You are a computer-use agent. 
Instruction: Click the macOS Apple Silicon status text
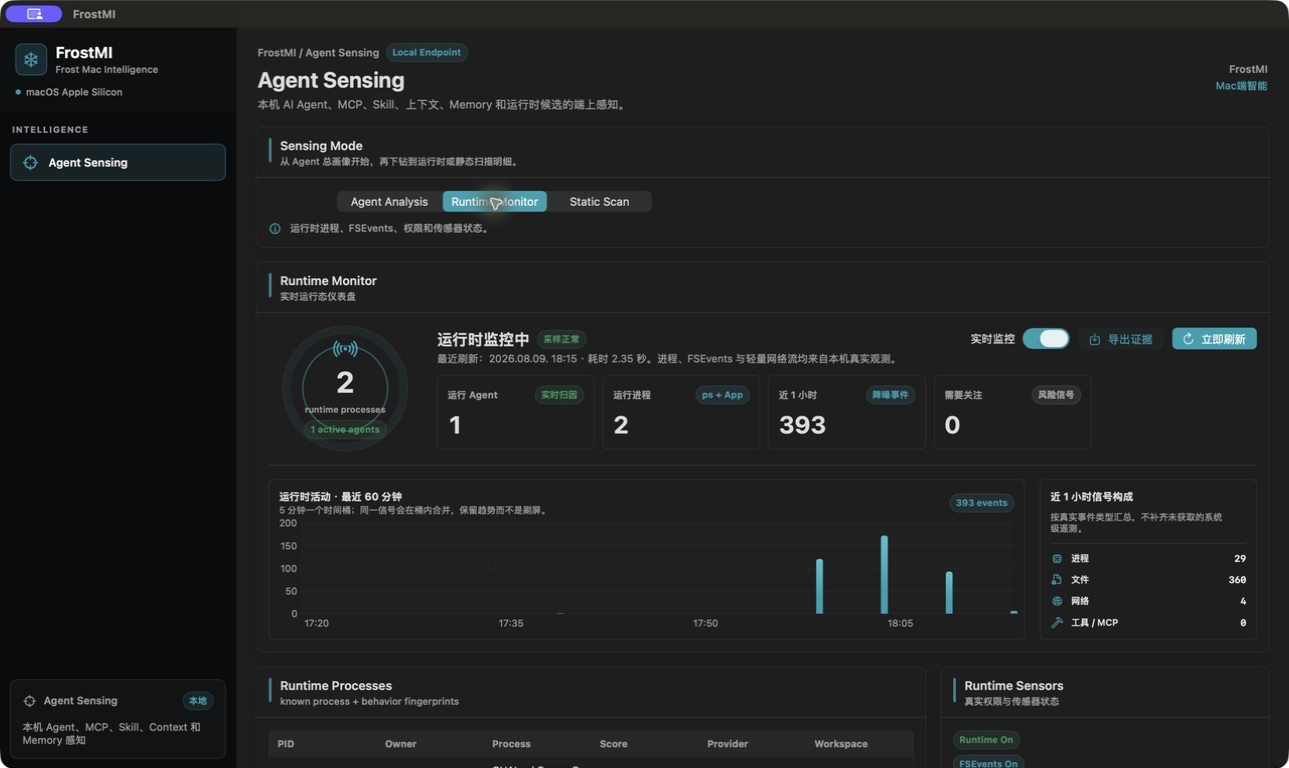coord(74,92)
